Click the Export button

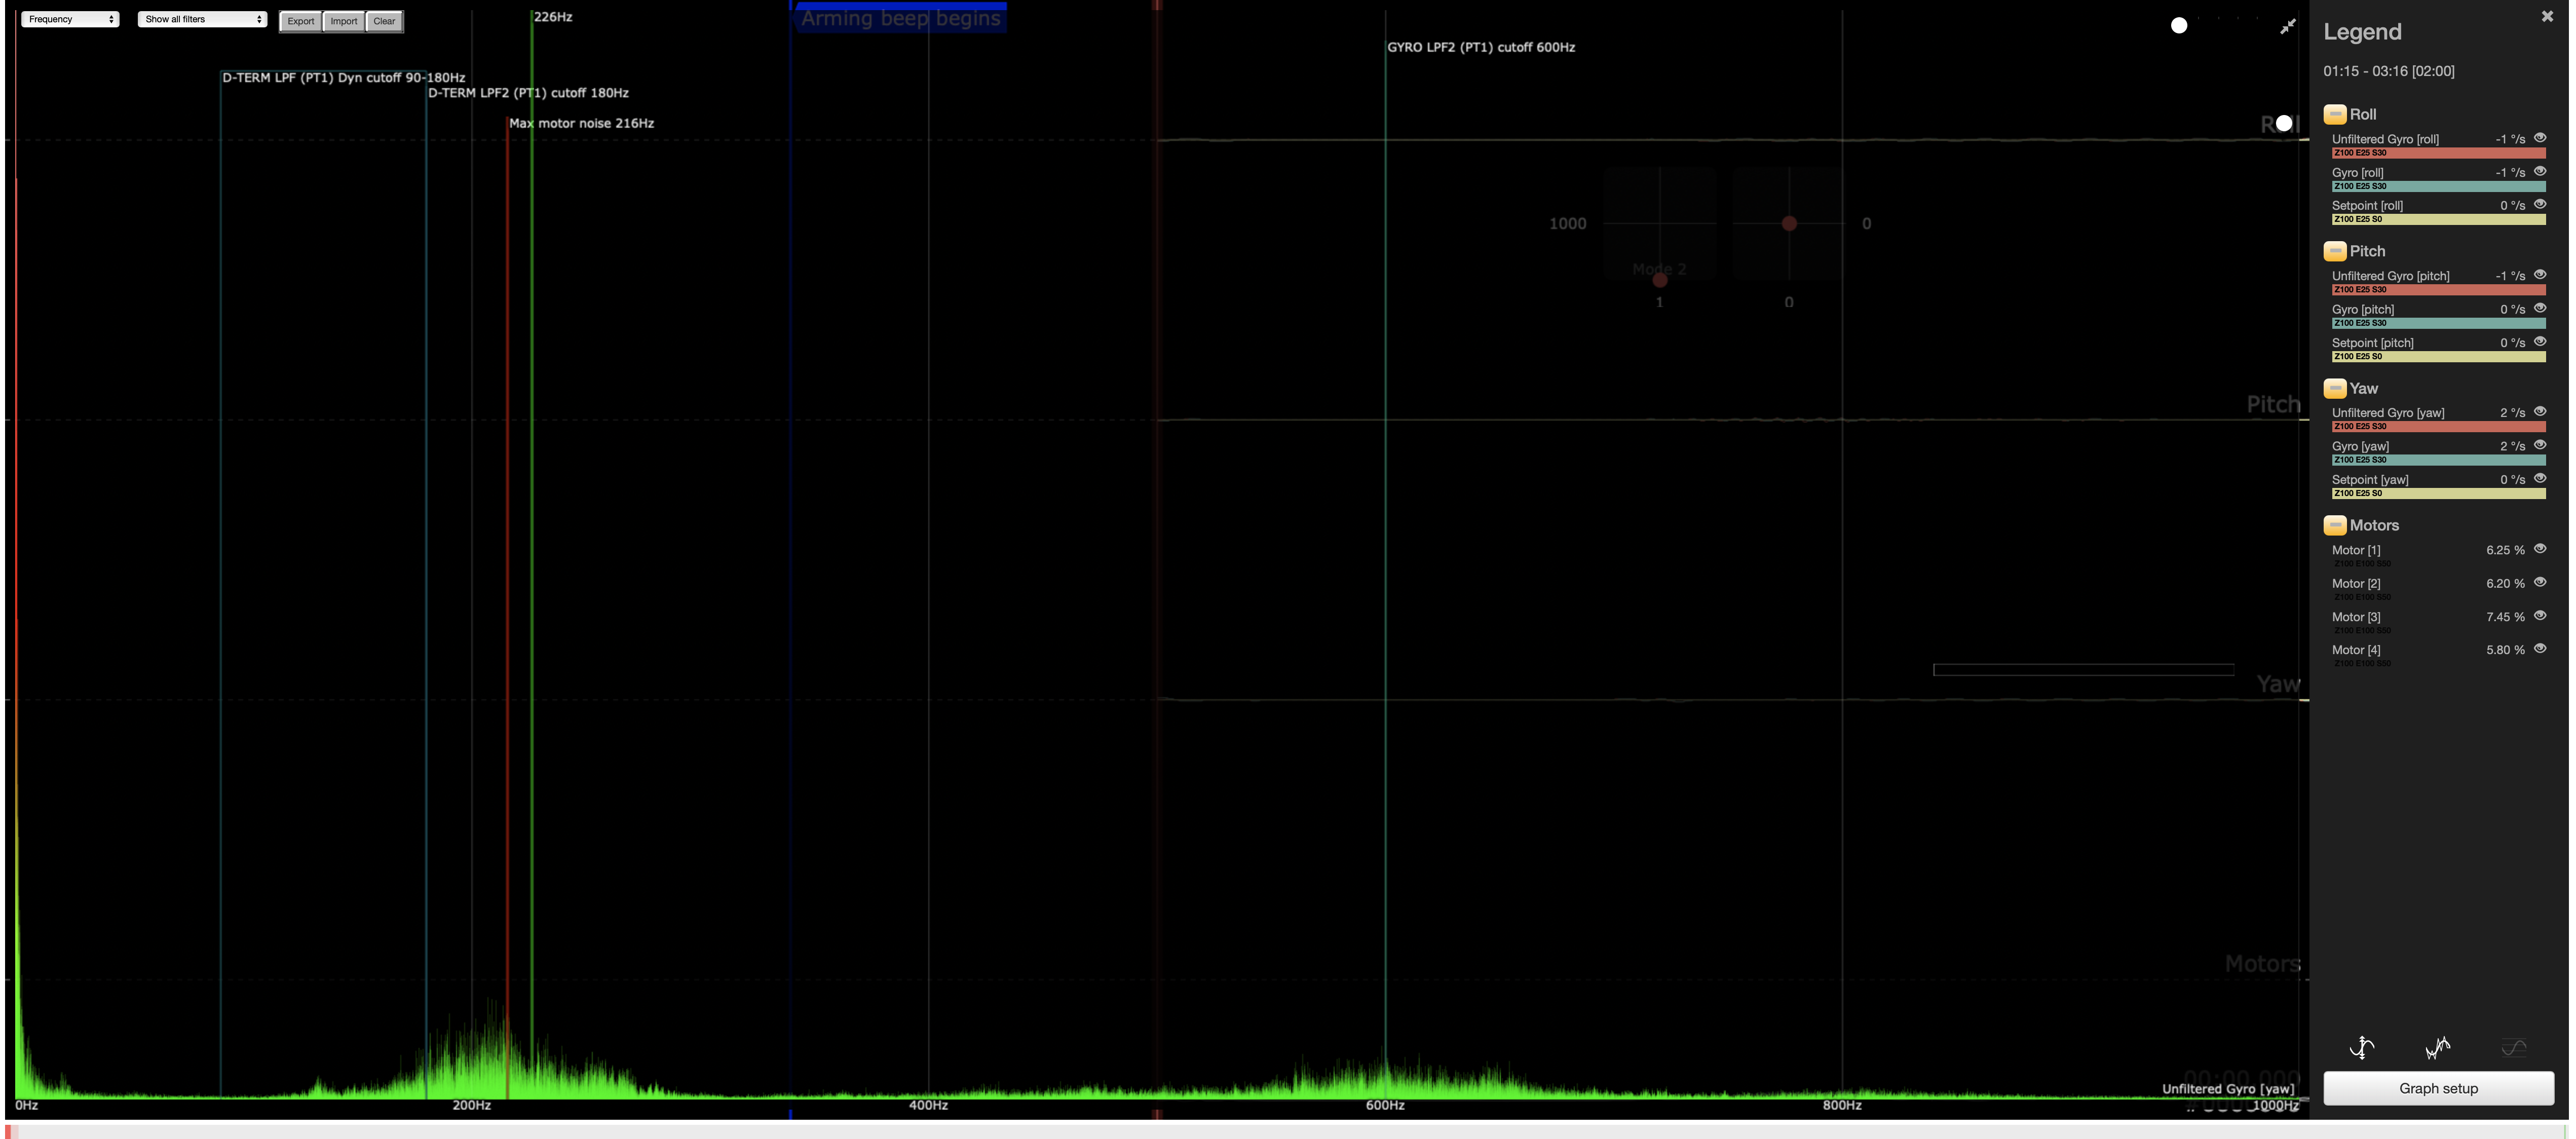300,21
